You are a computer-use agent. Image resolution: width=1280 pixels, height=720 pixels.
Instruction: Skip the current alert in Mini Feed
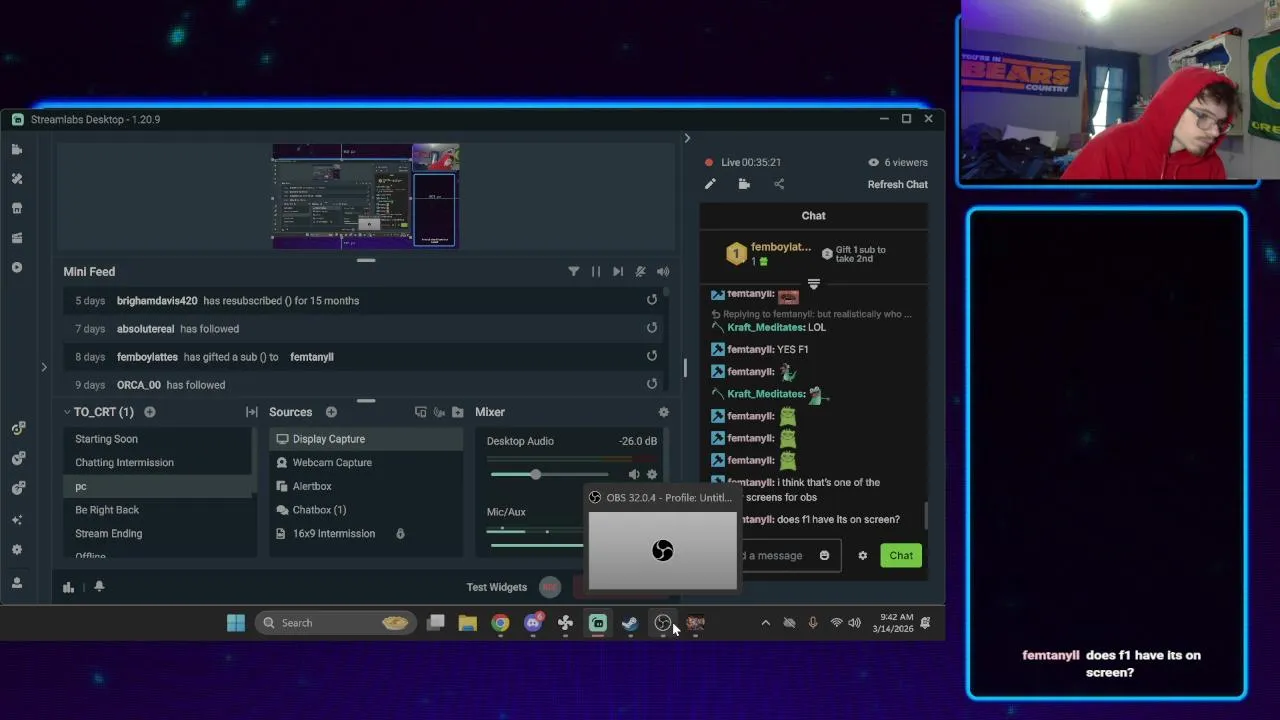[x=618, y=271]
